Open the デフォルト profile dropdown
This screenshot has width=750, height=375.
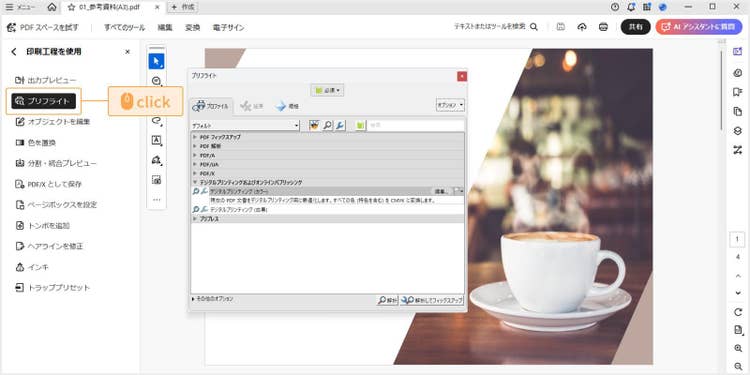[x=245, y=125]
